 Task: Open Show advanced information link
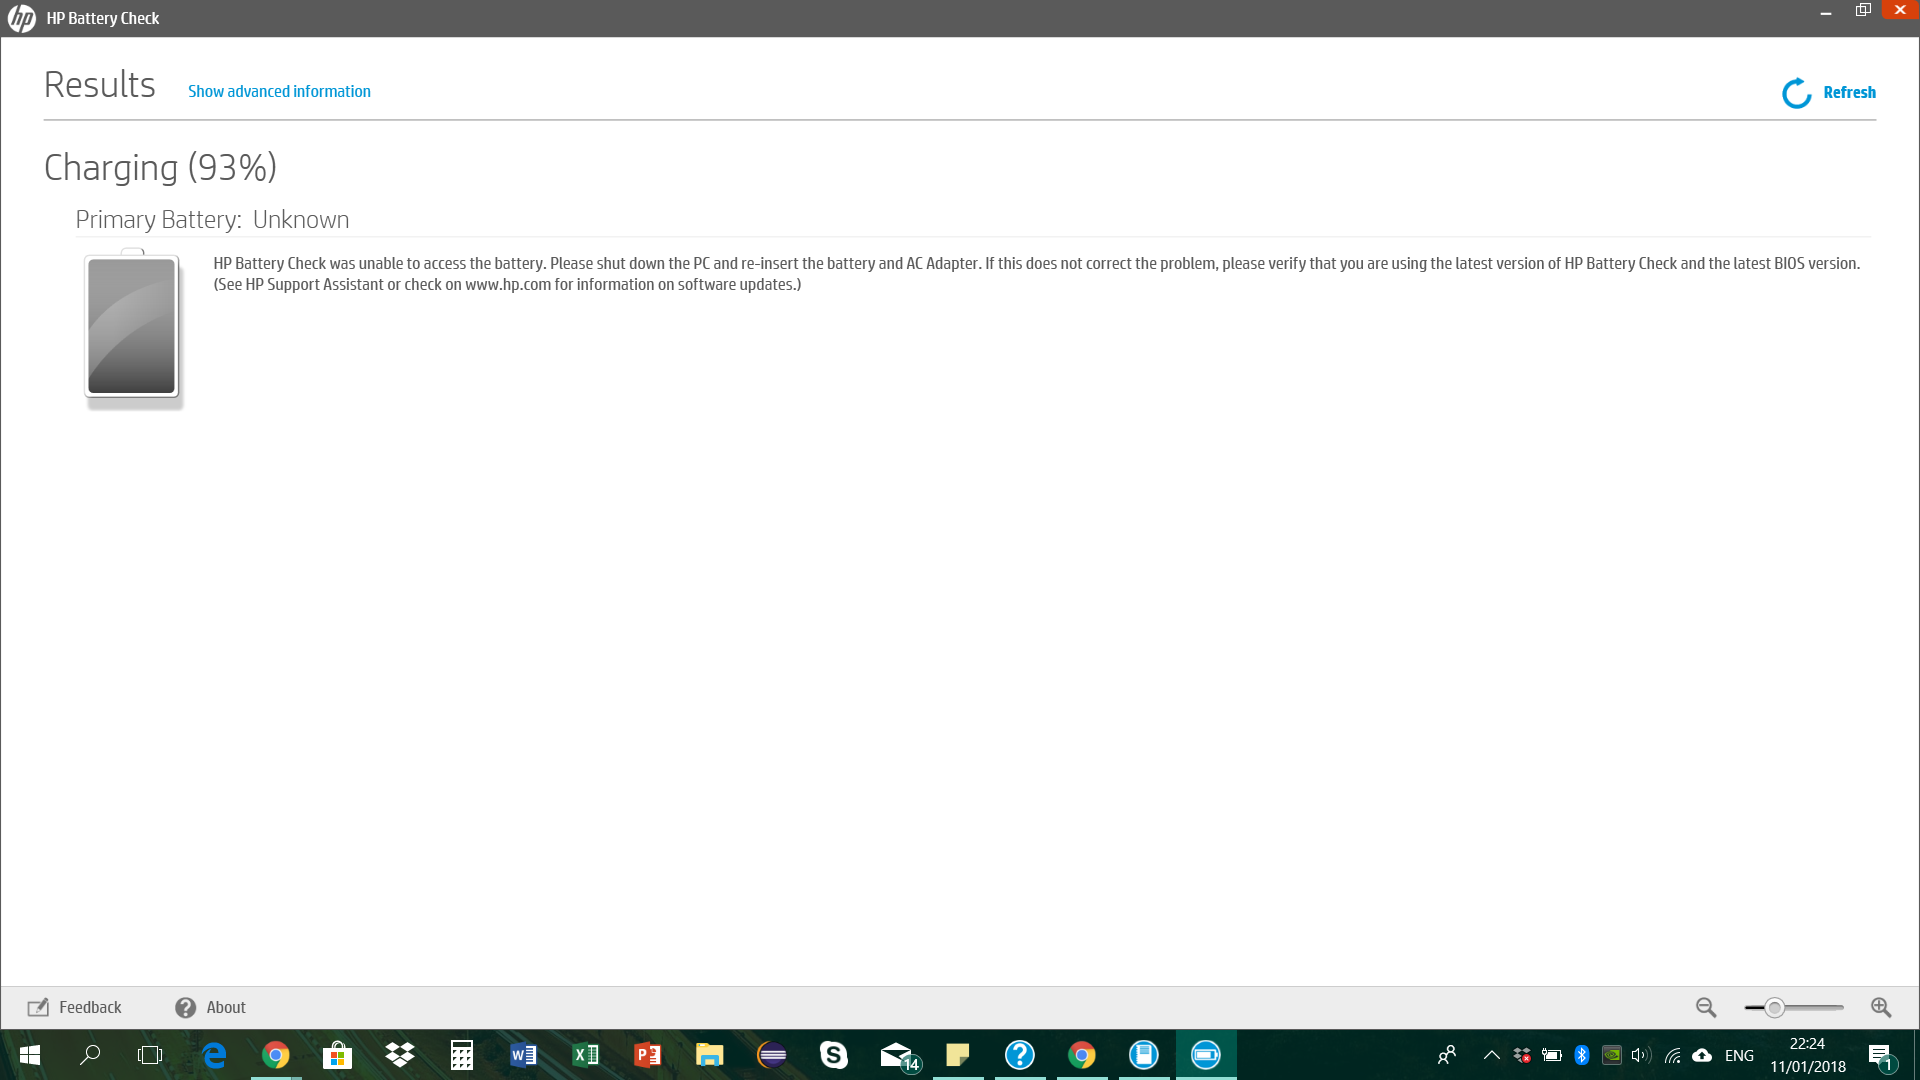(279, 91)
